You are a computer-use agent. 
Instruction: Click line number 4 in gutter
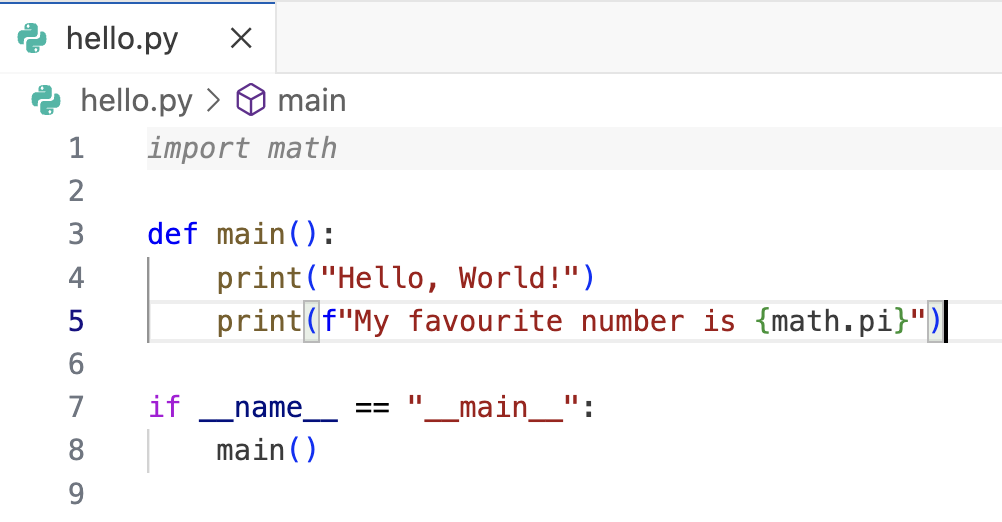point(77,278)
